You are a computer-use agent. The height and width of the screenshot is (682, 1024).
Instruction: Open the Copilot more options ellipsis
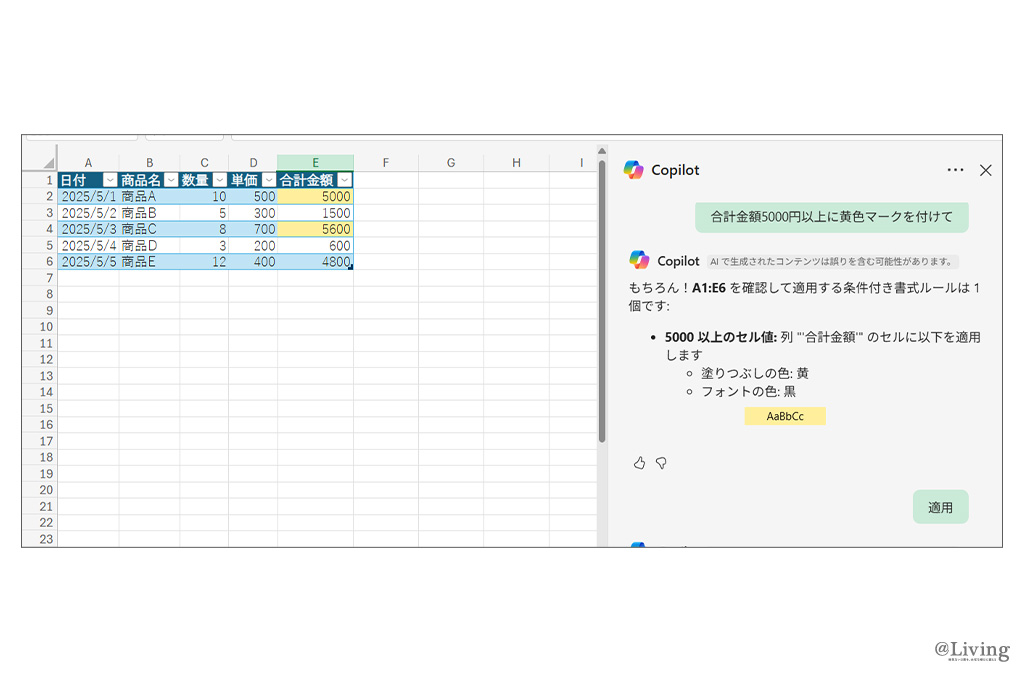coord(955,170)
